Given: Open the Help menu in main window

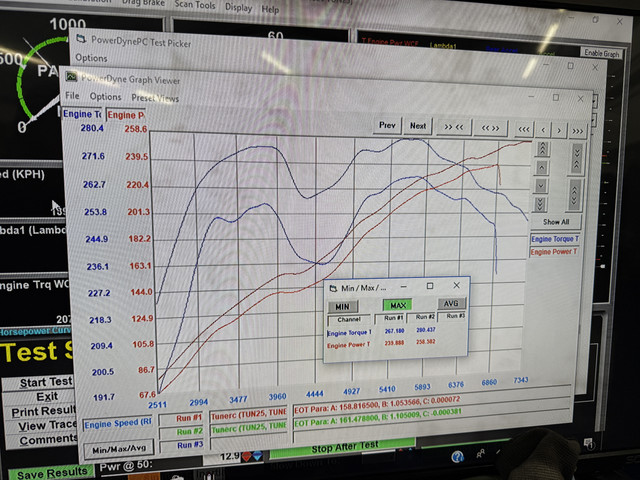Looking at the screenshot, I should (270, 9).
